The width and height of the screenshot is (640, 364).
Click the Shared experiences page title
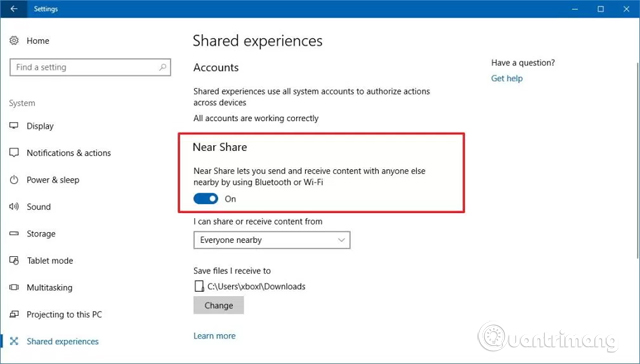pos(258,41)
